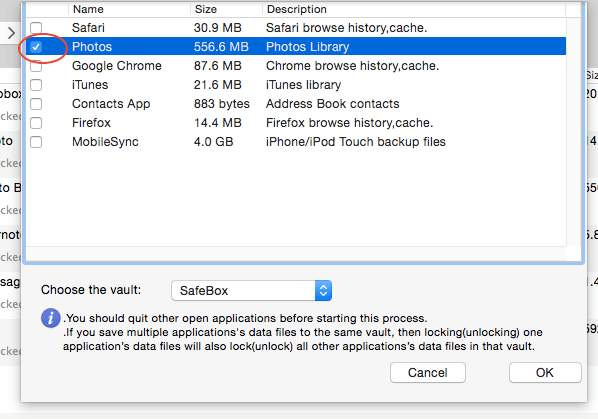Click the Cancel button
This screenshot has width=598, height=419.
pyautogui.click(x=428, y=372)
